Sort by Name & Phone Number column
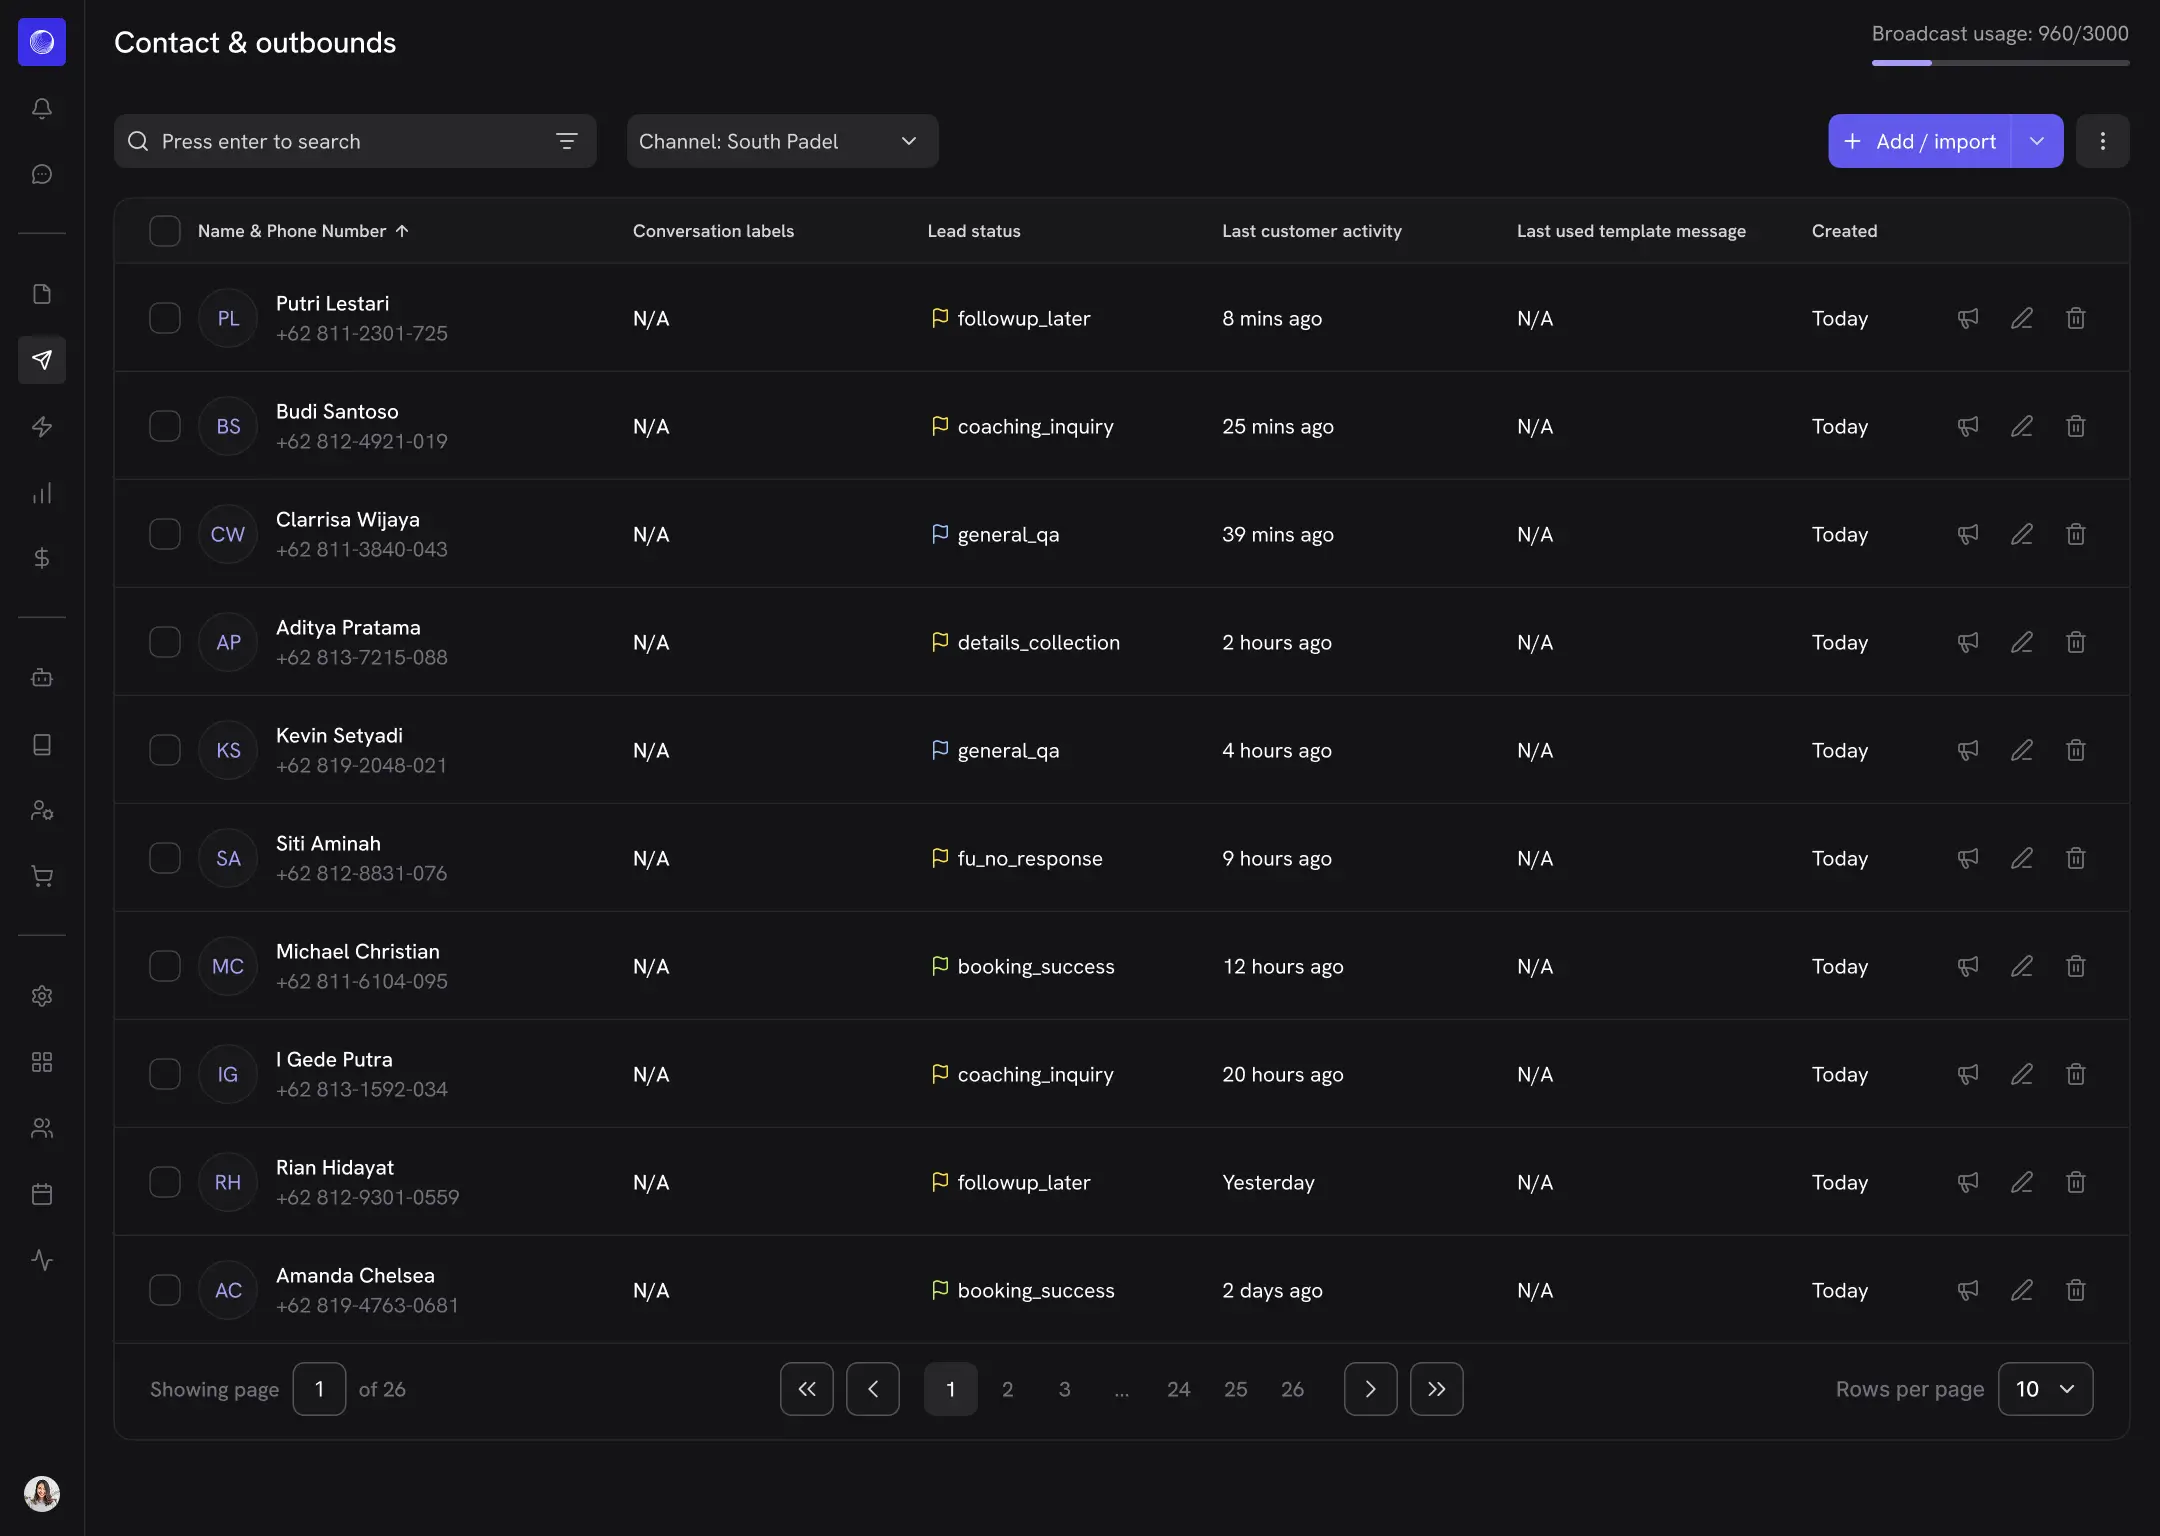Viewport: 2160px width, 1536px height. [303, 231]
